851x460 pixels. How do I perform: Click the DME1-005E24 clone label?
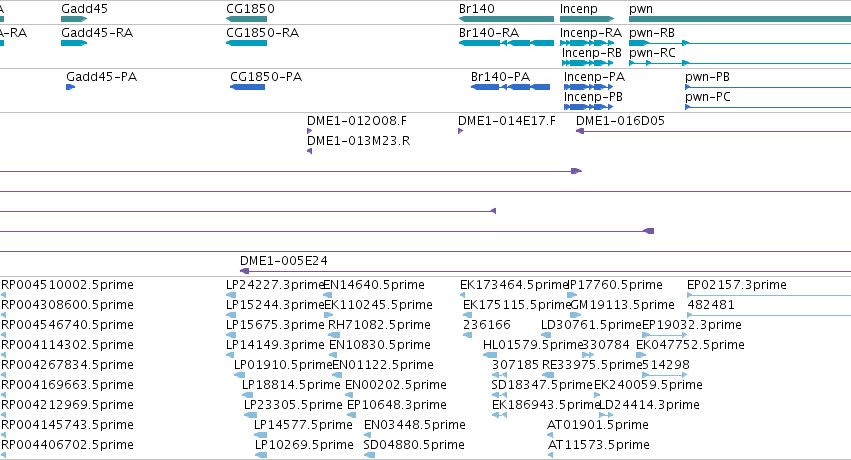[x=284, y=261]
